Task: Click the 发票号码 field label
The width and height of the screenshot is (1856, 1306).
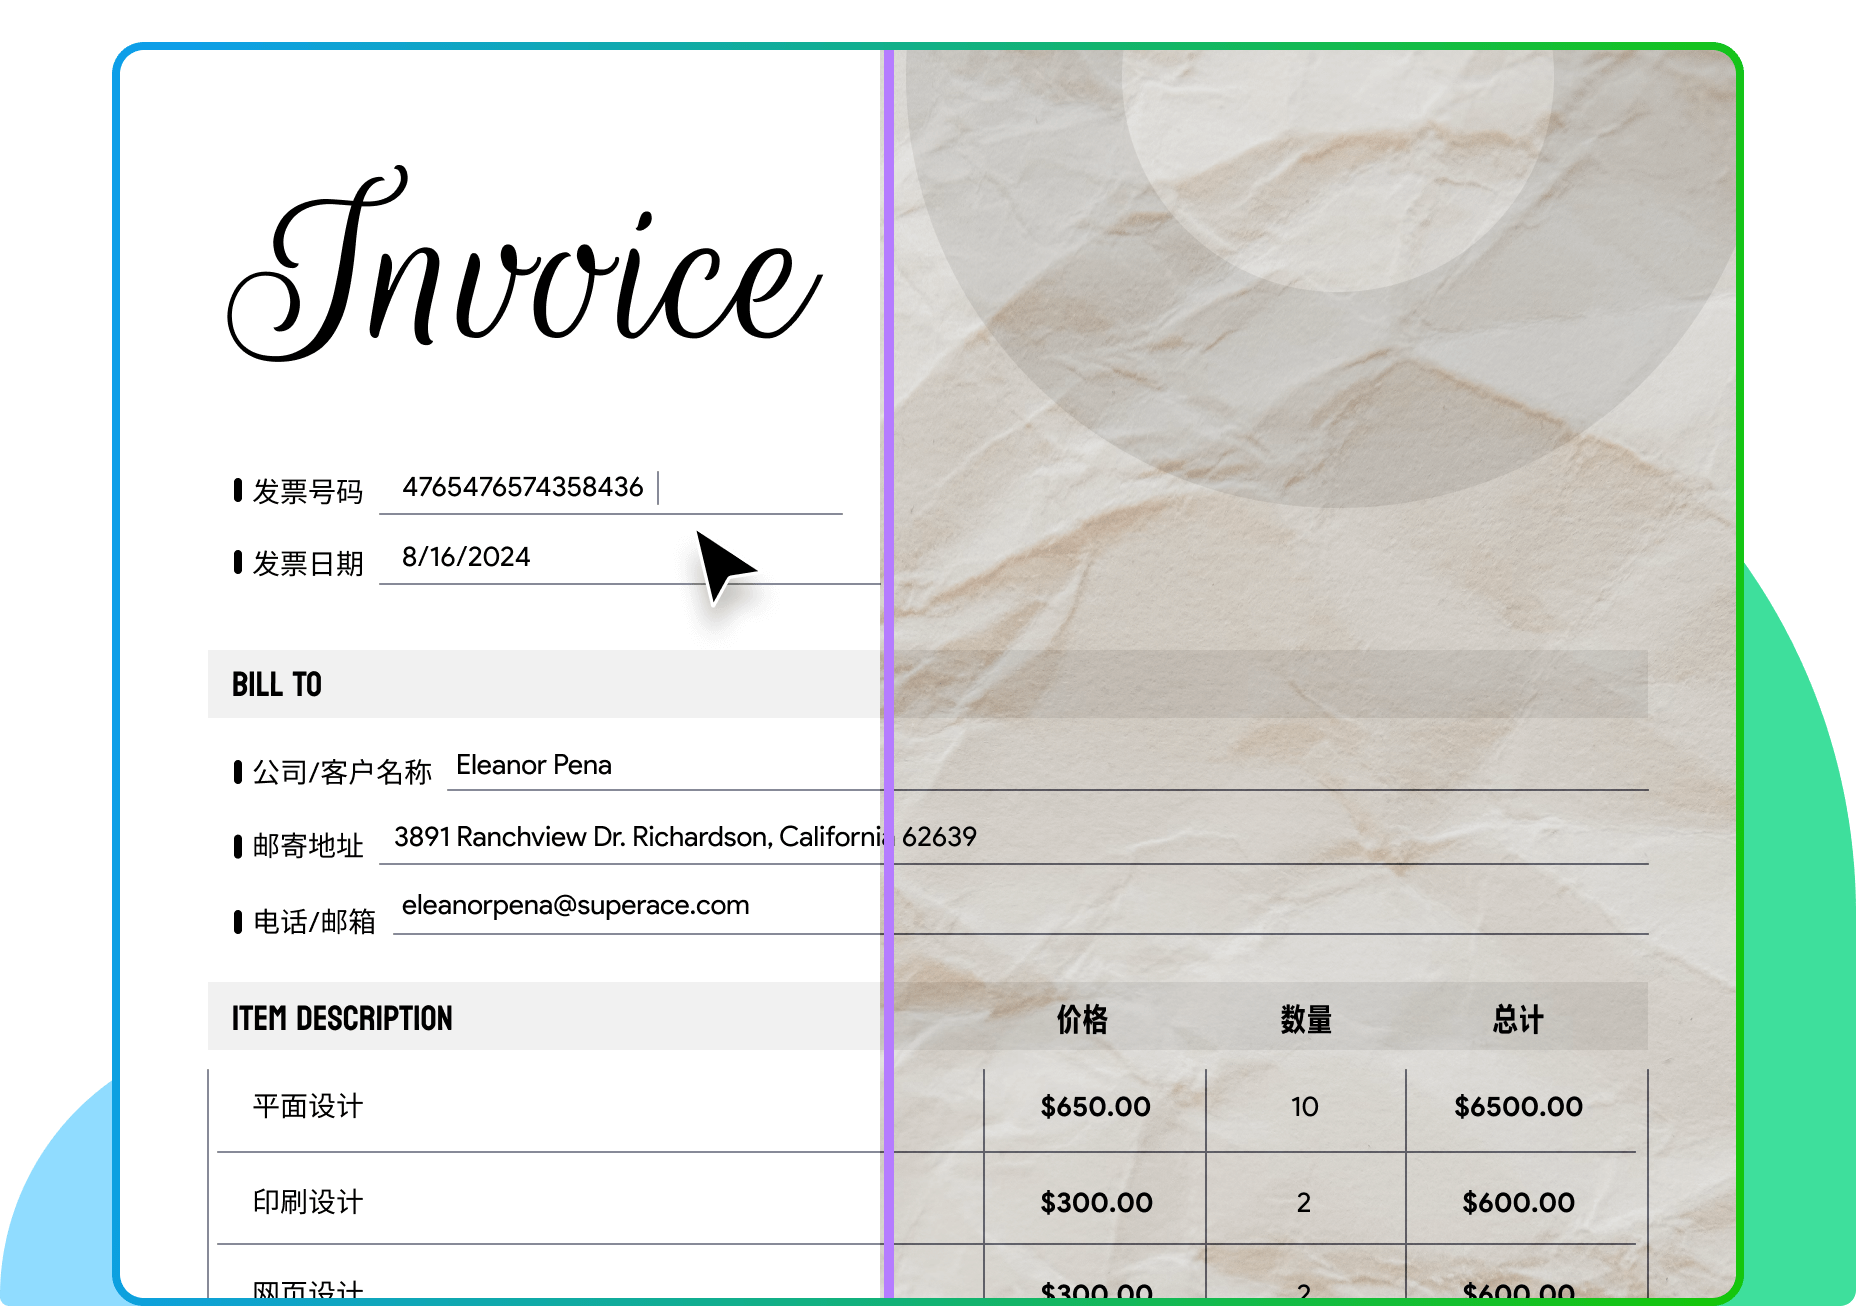Action: coord(308,491)
